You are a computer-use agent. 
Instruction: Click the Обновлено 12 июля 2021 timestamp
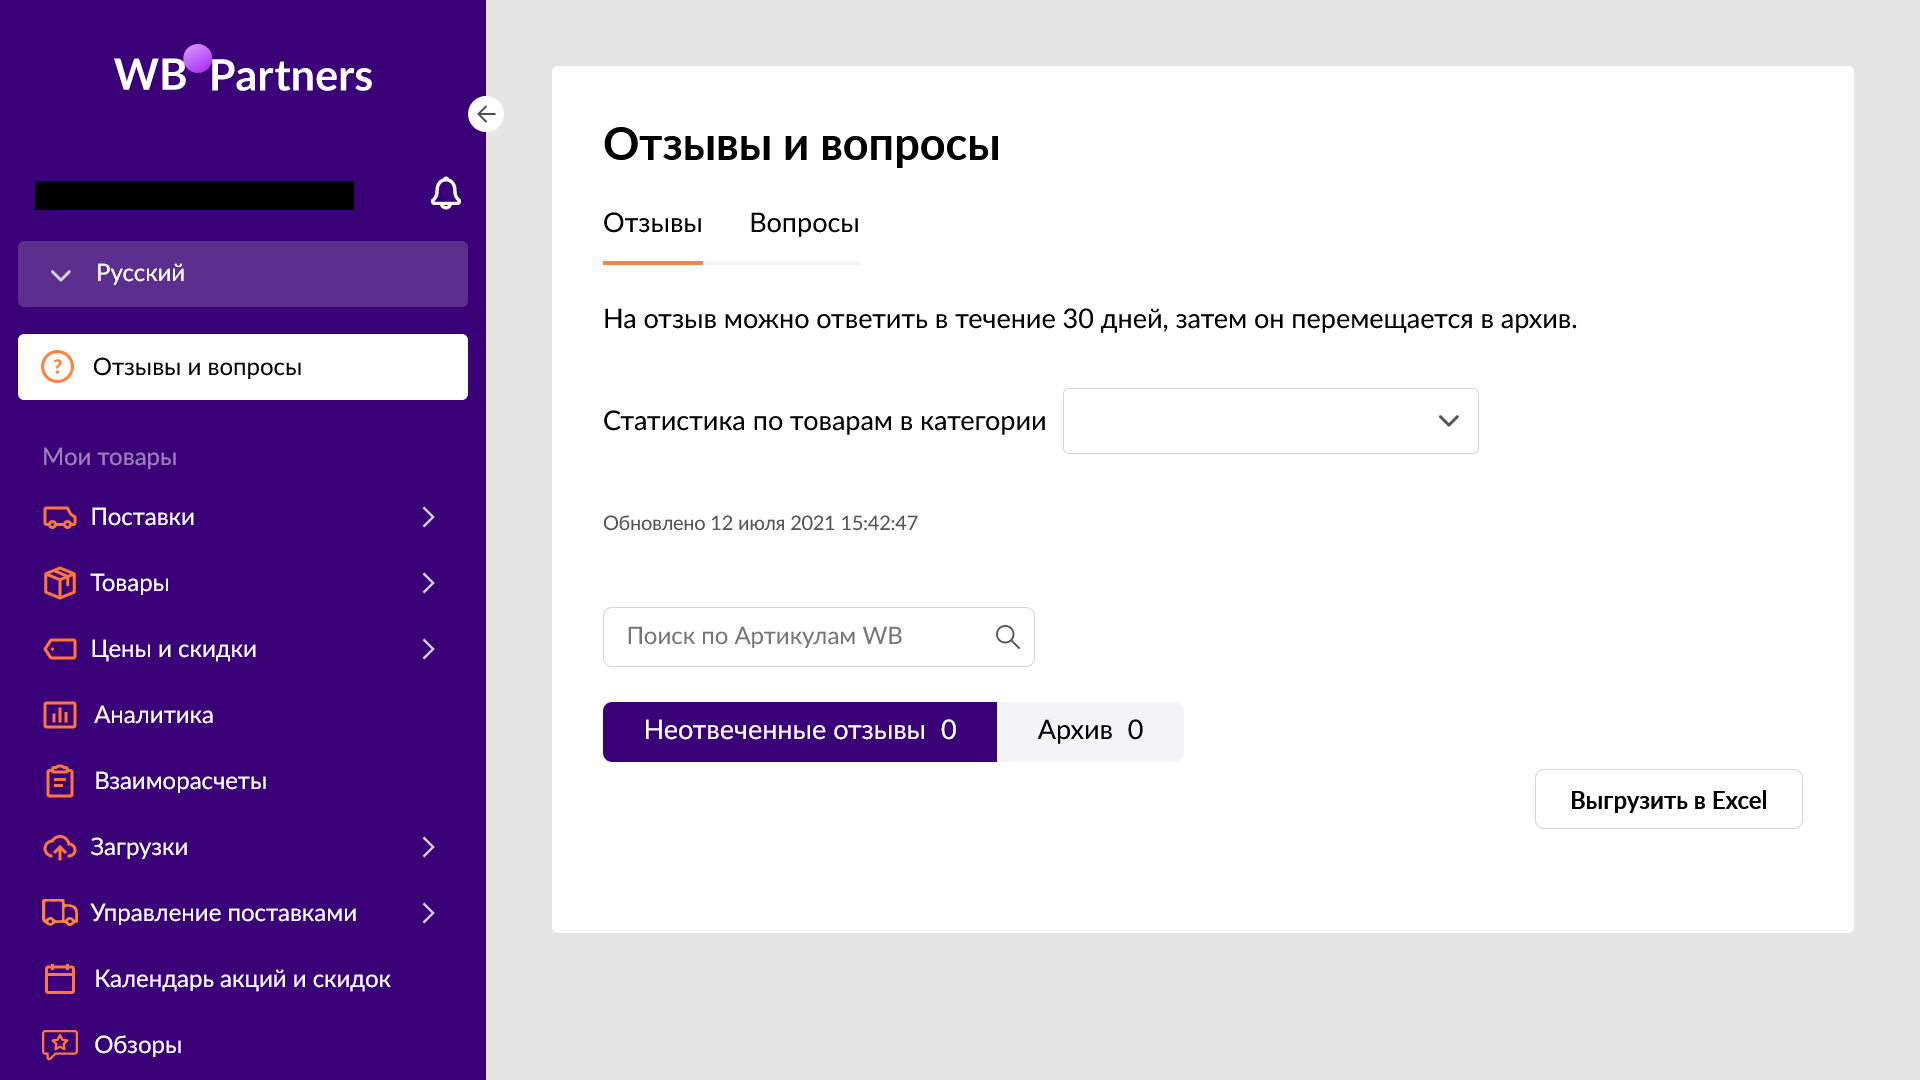(x=760, y=523)
